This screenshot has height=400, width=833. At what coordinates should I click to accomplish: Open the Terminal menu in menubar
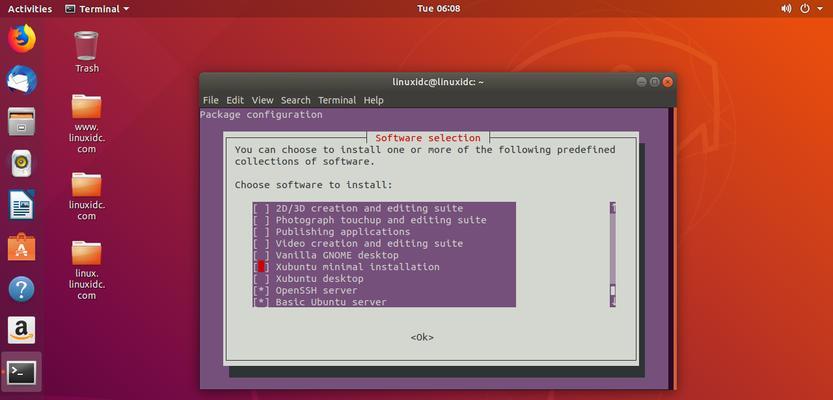pos(337,100)
